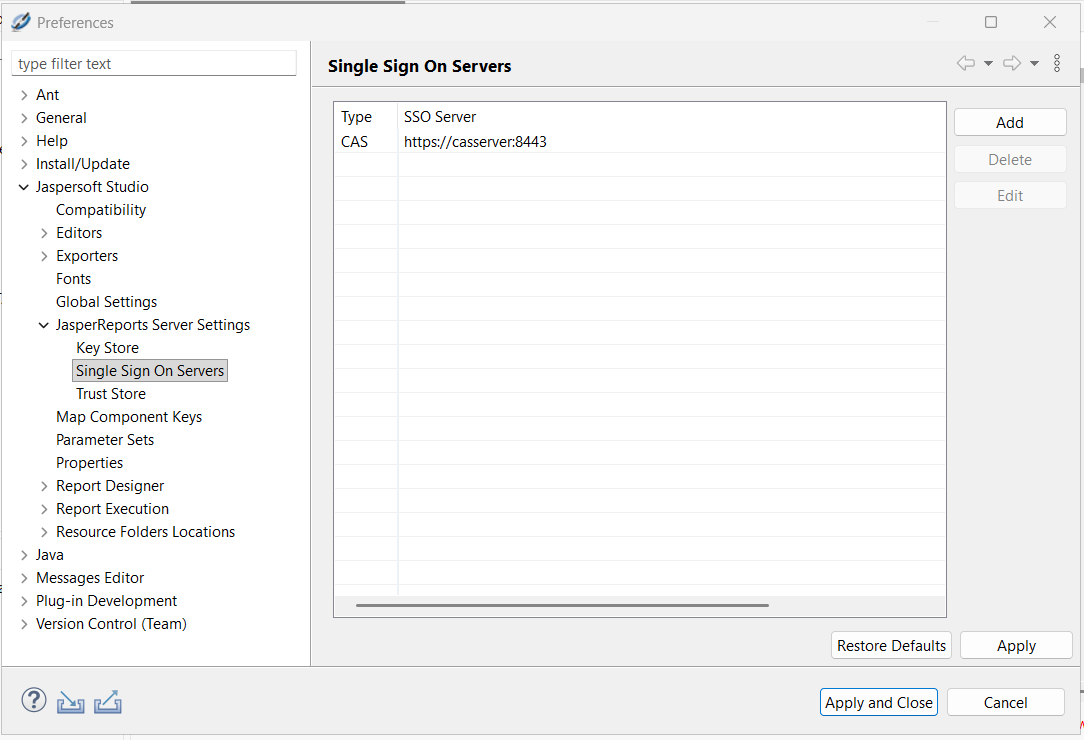Open the forward history dropdown arrow
Screen dimensions: 1084x740
(1034, 64)
